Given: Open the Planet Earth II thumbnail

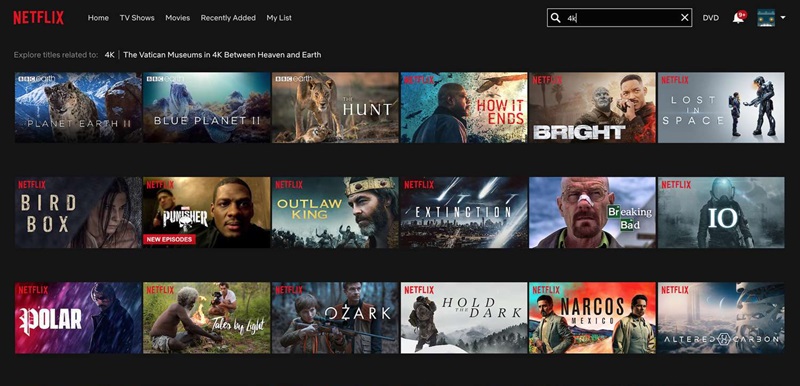Looking at the screenshot, I should click(x=78, y=107).
